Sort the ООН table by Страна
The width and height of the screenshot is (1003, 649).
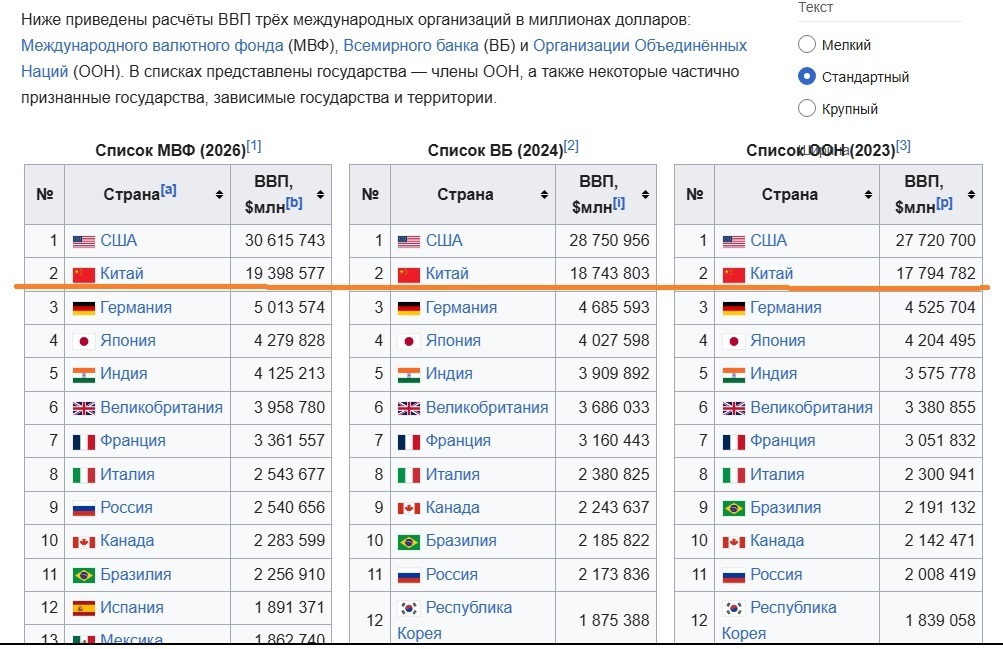[868, 194]
